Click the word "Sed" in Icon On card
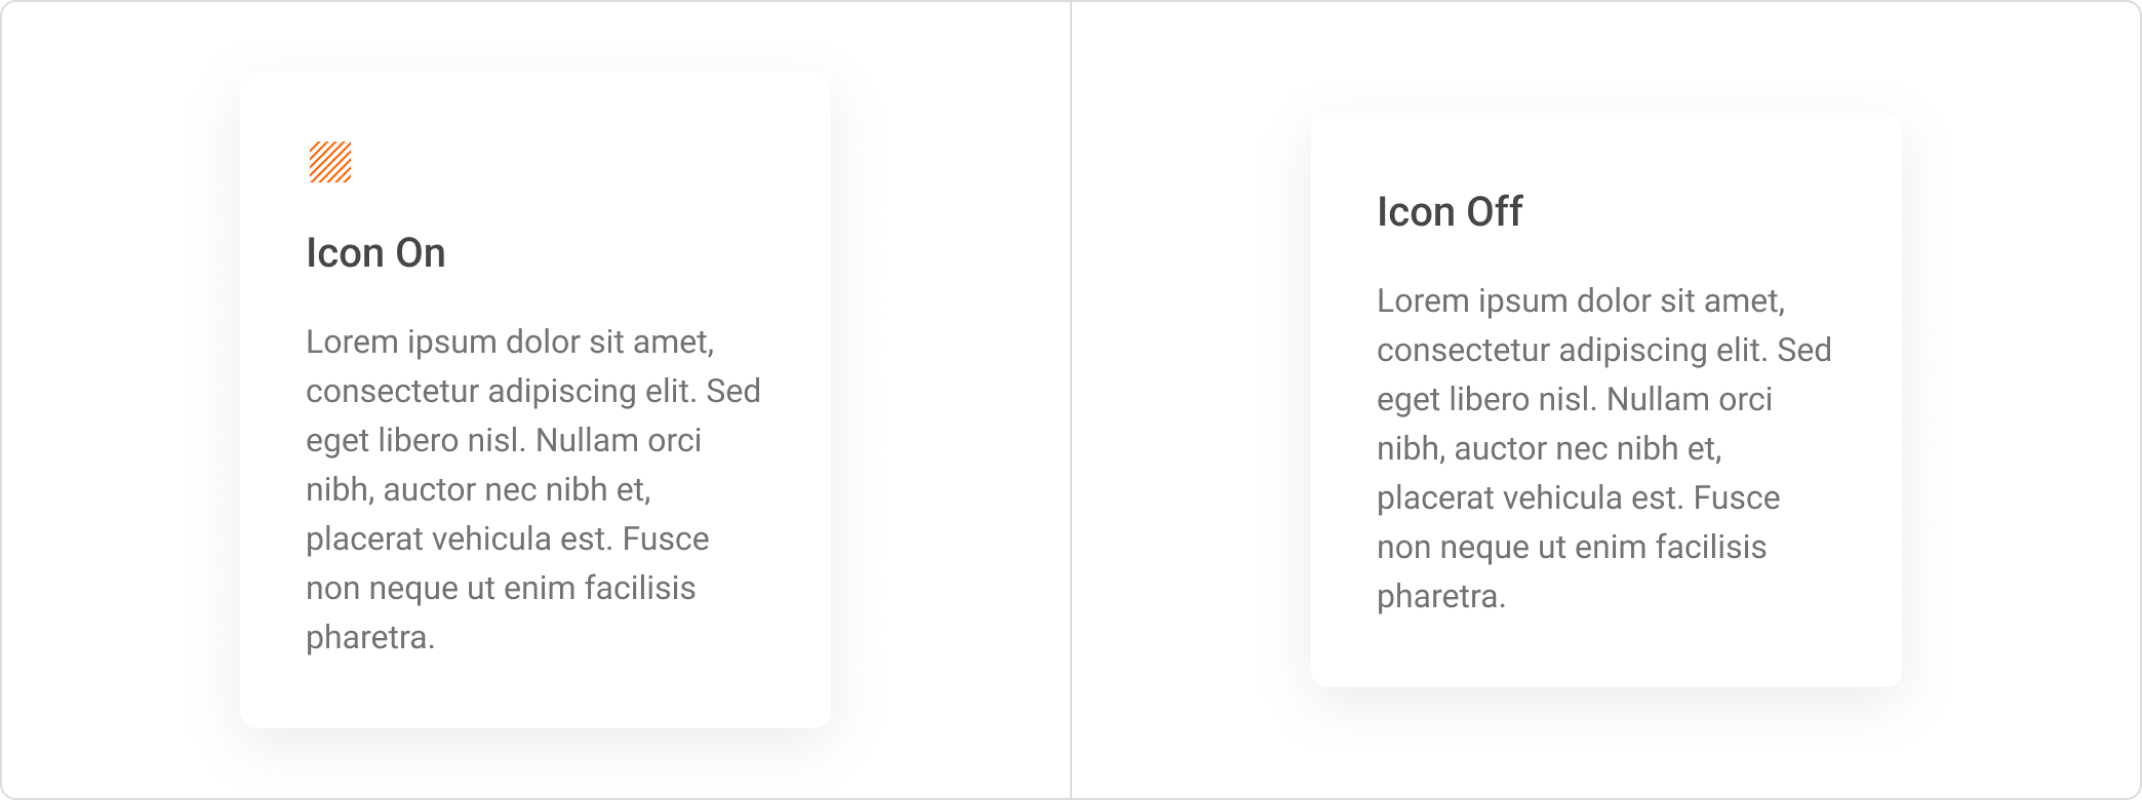 (734, 391)
